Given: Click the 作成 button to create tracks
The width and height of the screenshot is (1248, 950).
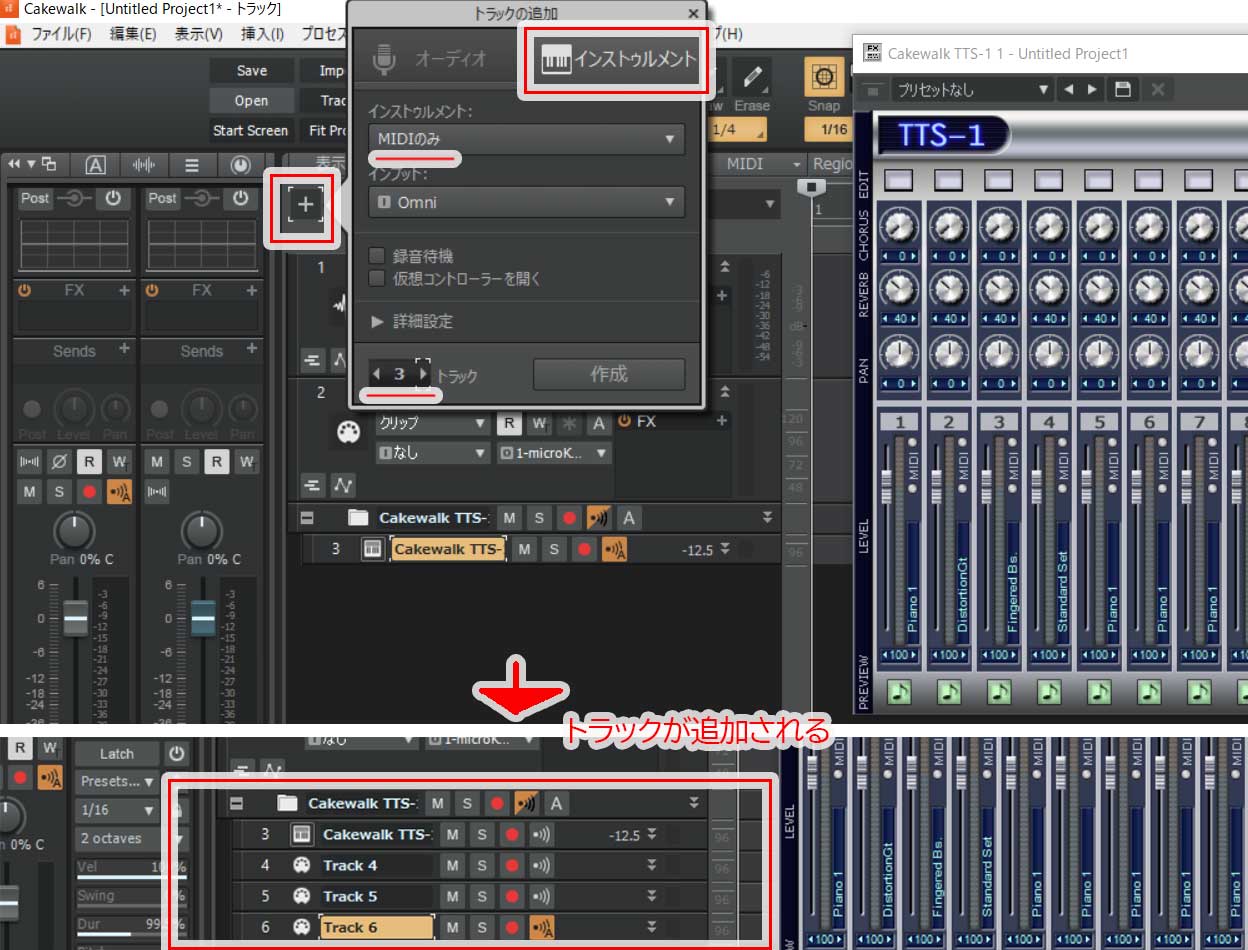Looking at the screenshot, I should point(609,374).
